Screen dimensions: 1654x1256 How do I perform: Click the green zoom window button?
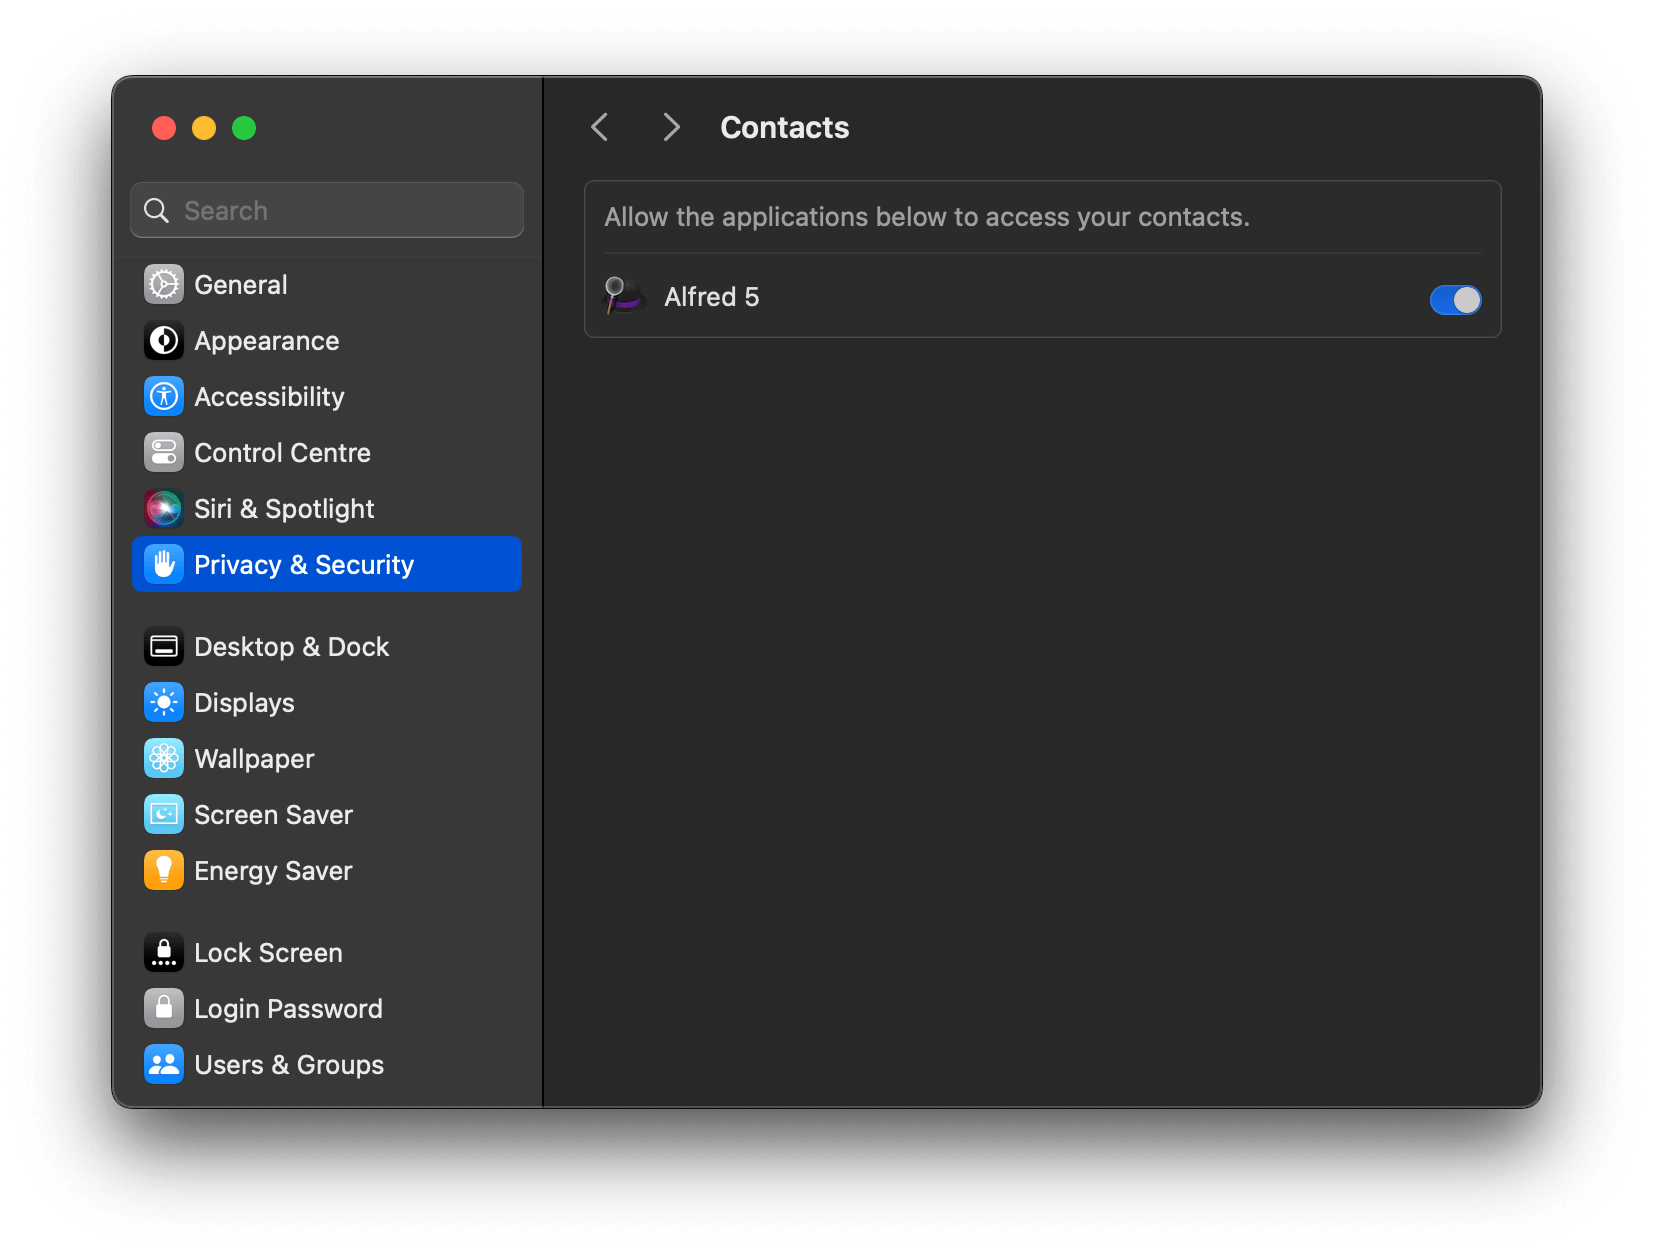point(244,128)
